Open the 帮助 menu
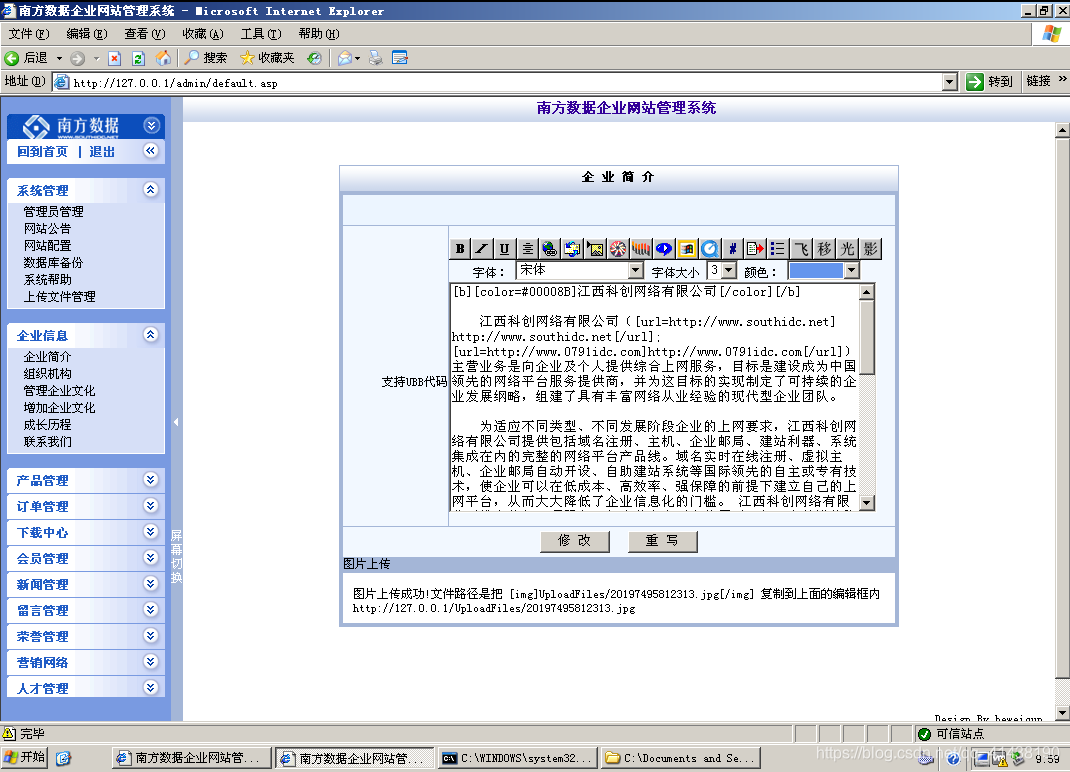 319,33
